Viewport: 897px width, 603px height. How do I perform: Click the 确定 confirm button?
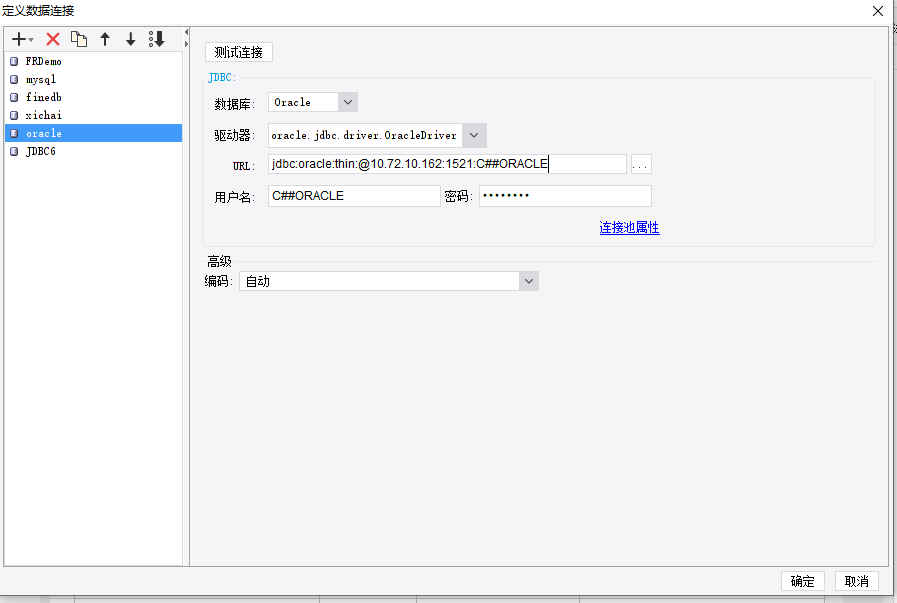coord(803,581)
